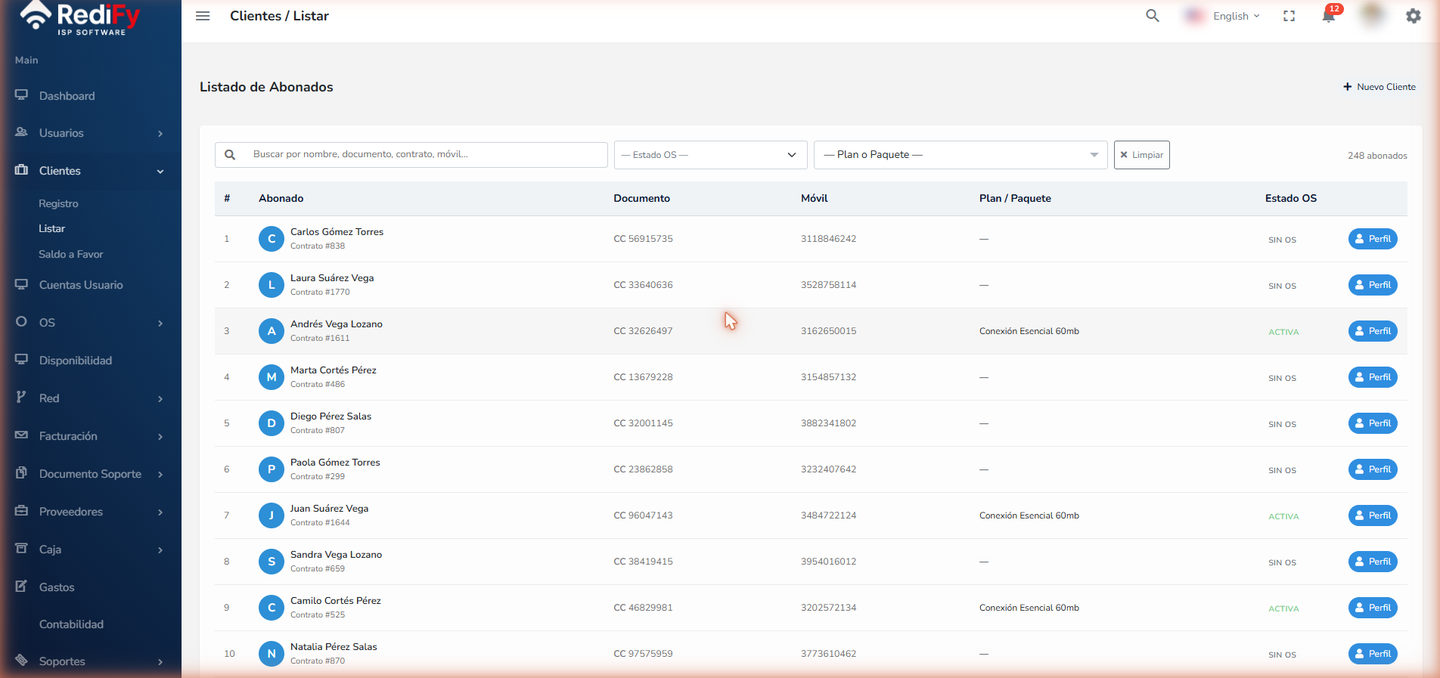Click the Facturación envelope icon
This screenshot has width=1440, height=678.
21,436
